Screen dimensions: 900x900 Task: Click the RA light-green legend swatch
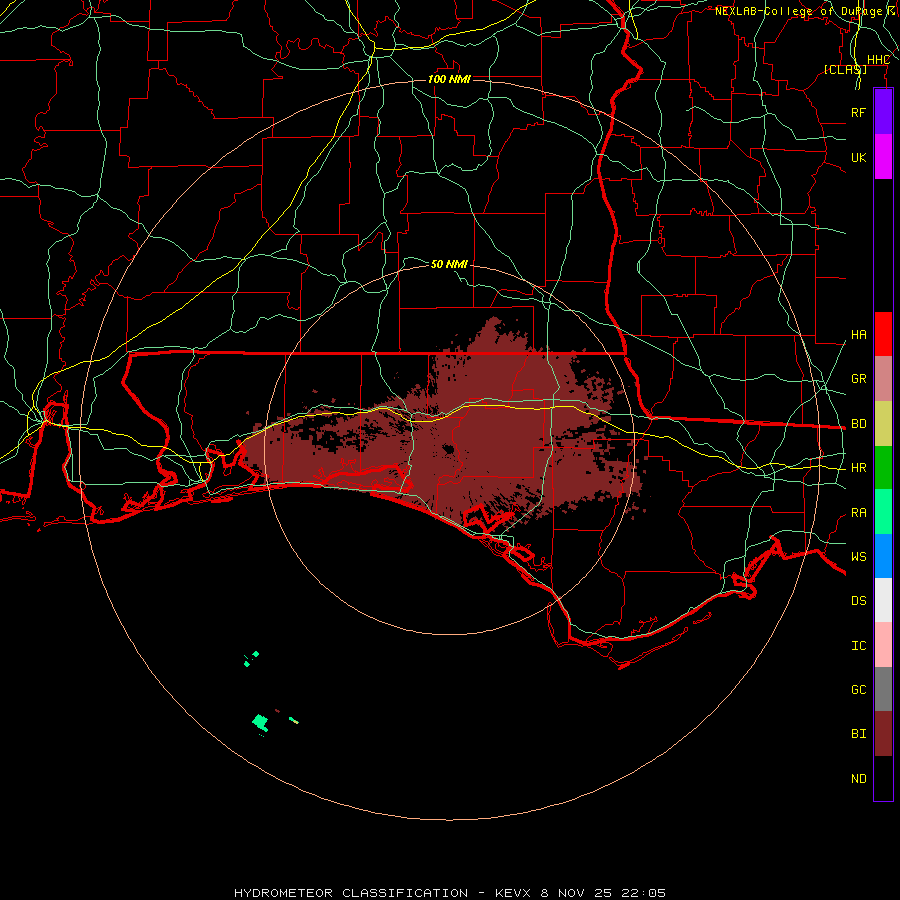coord(883,512)
